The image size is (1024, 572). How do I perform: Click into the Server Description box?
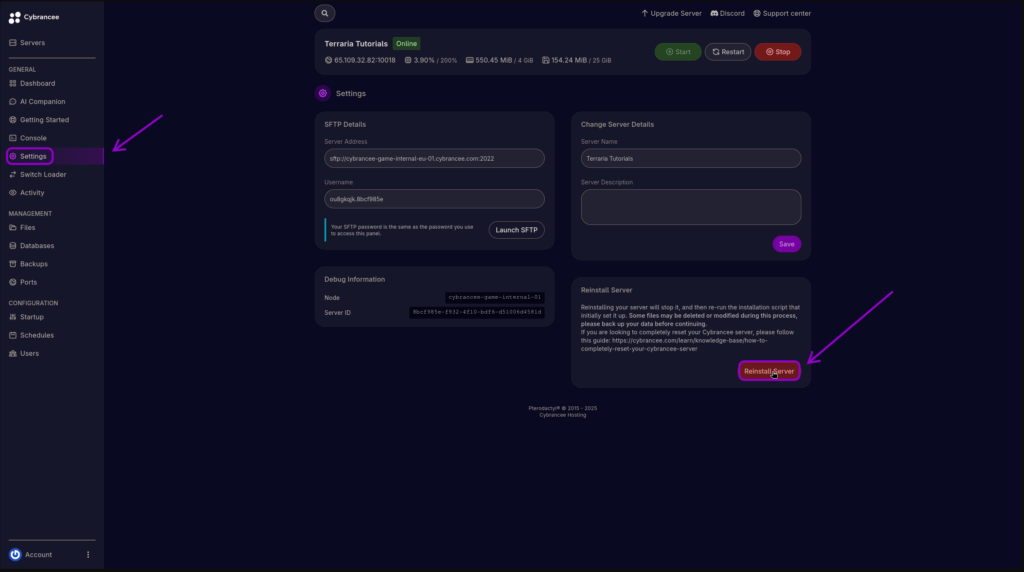click(x=691, y=207)
